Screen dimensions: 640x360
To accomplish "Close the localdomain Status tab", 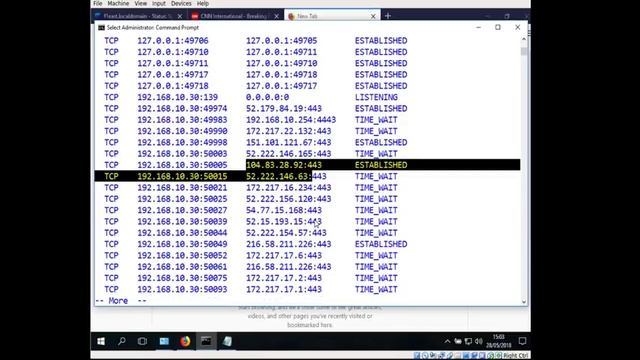I will pos(180,16).
